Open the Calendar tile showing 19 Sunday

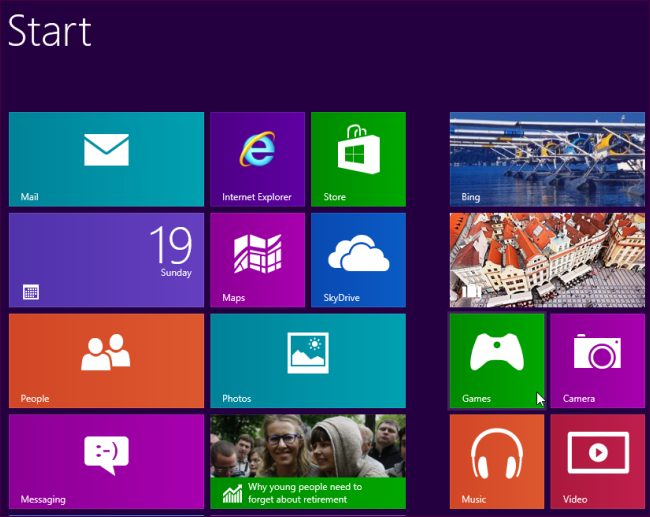(x=106, y=260)
